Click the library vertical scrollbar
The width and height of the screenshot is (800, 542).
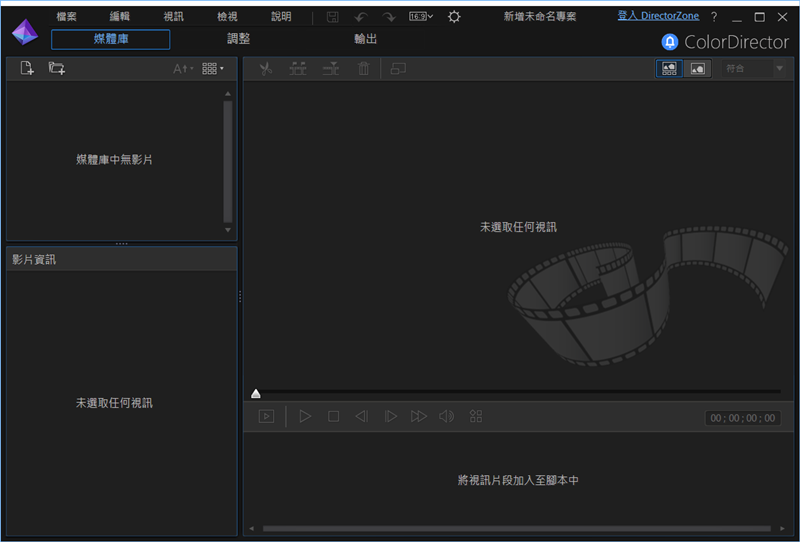(x=228, y=161)
